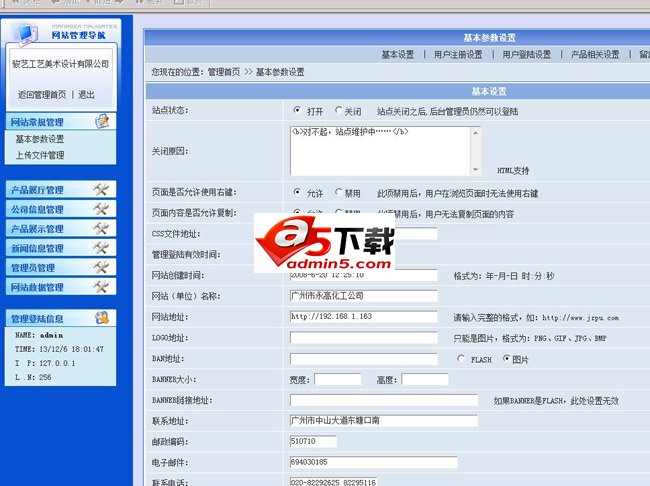Click the tools icon on 产品展厅管理
Screen dimensions: 650x486
pos(101,190)
